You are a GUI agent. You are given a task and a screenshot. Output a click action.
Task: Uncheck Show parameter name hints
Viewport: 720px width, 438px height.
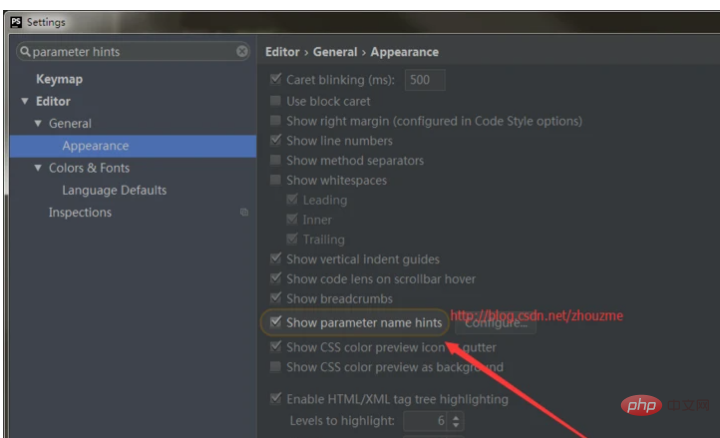(x=276, y=322)
